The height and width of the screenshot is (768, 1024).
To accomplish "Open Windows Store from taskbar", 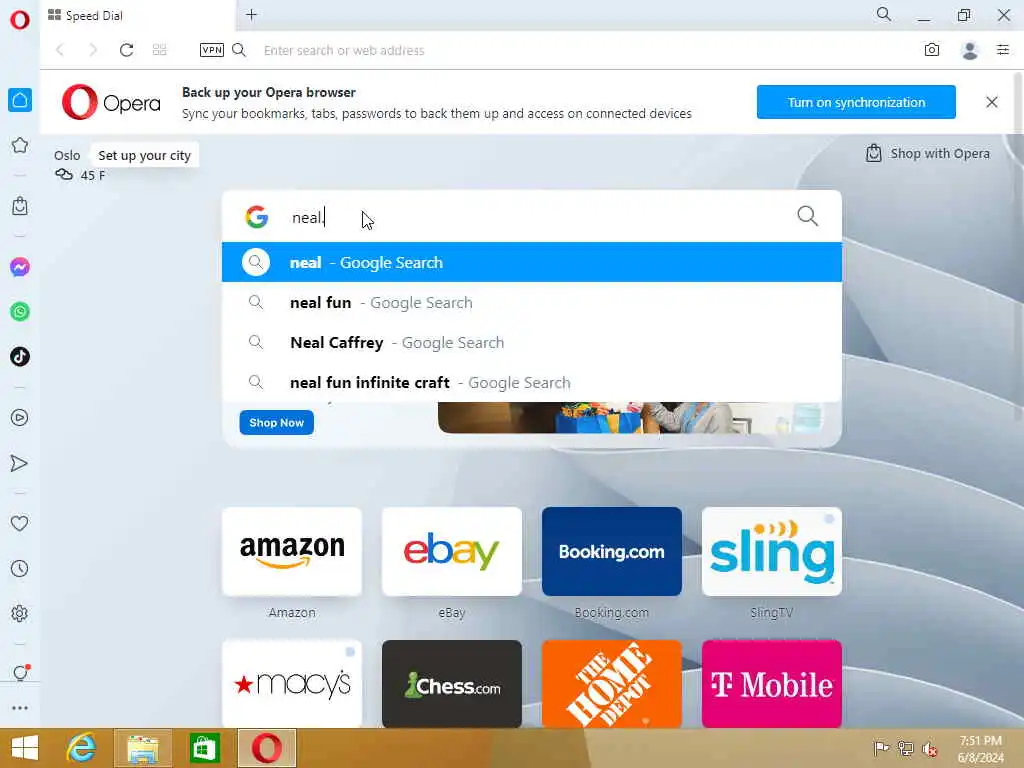I will [x=204, y=748].
